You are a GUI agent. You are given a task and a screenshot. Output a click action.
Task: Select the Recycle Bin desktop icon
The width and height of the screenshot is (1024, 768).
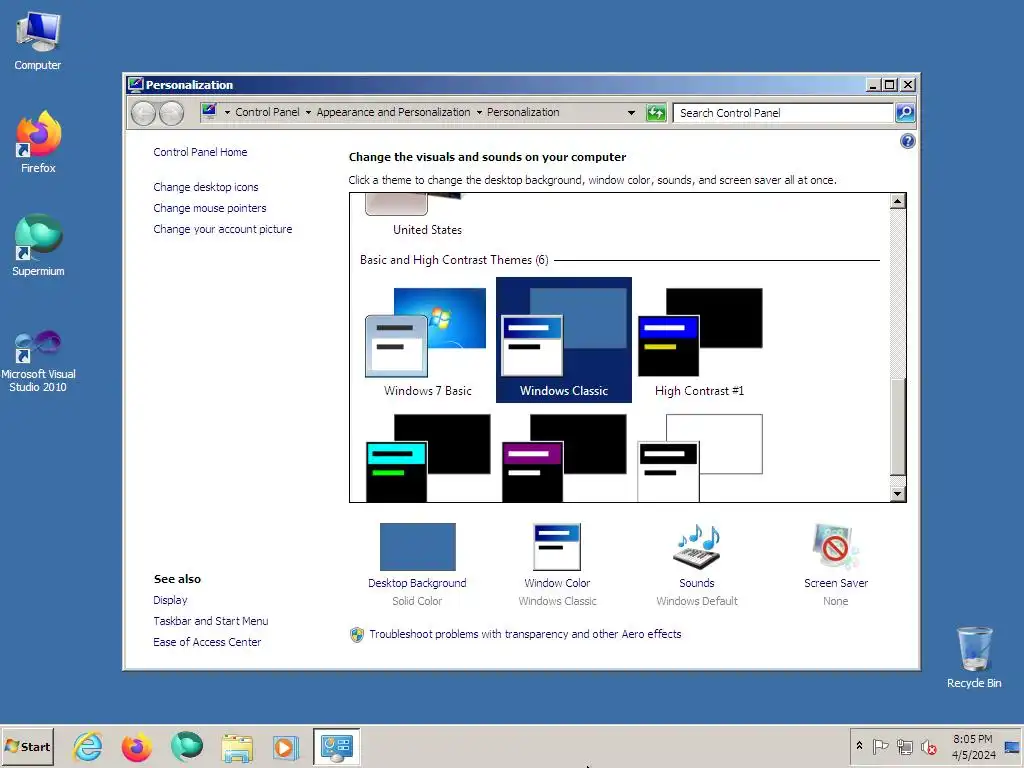click(974, 658)
